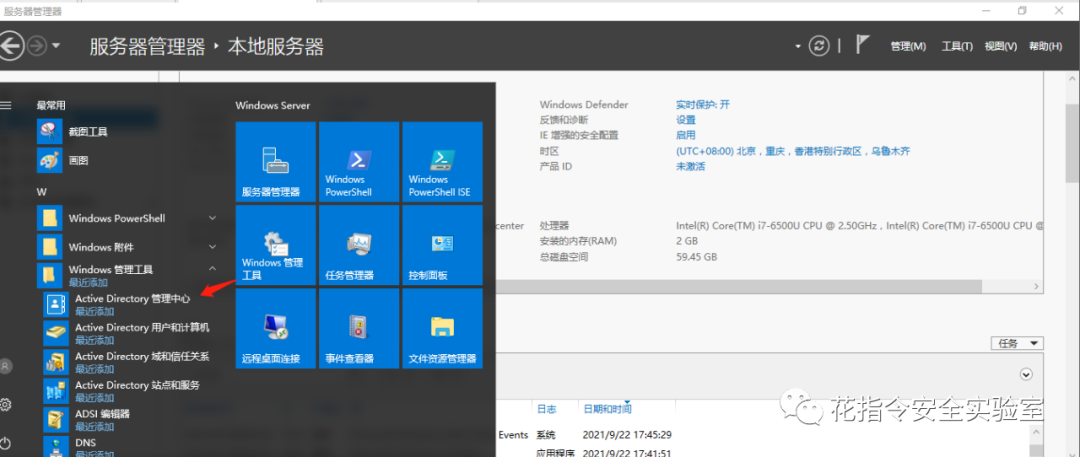Open the 管理(M) menu
The image size is (1080, 457).
click(x=908, y=46)
